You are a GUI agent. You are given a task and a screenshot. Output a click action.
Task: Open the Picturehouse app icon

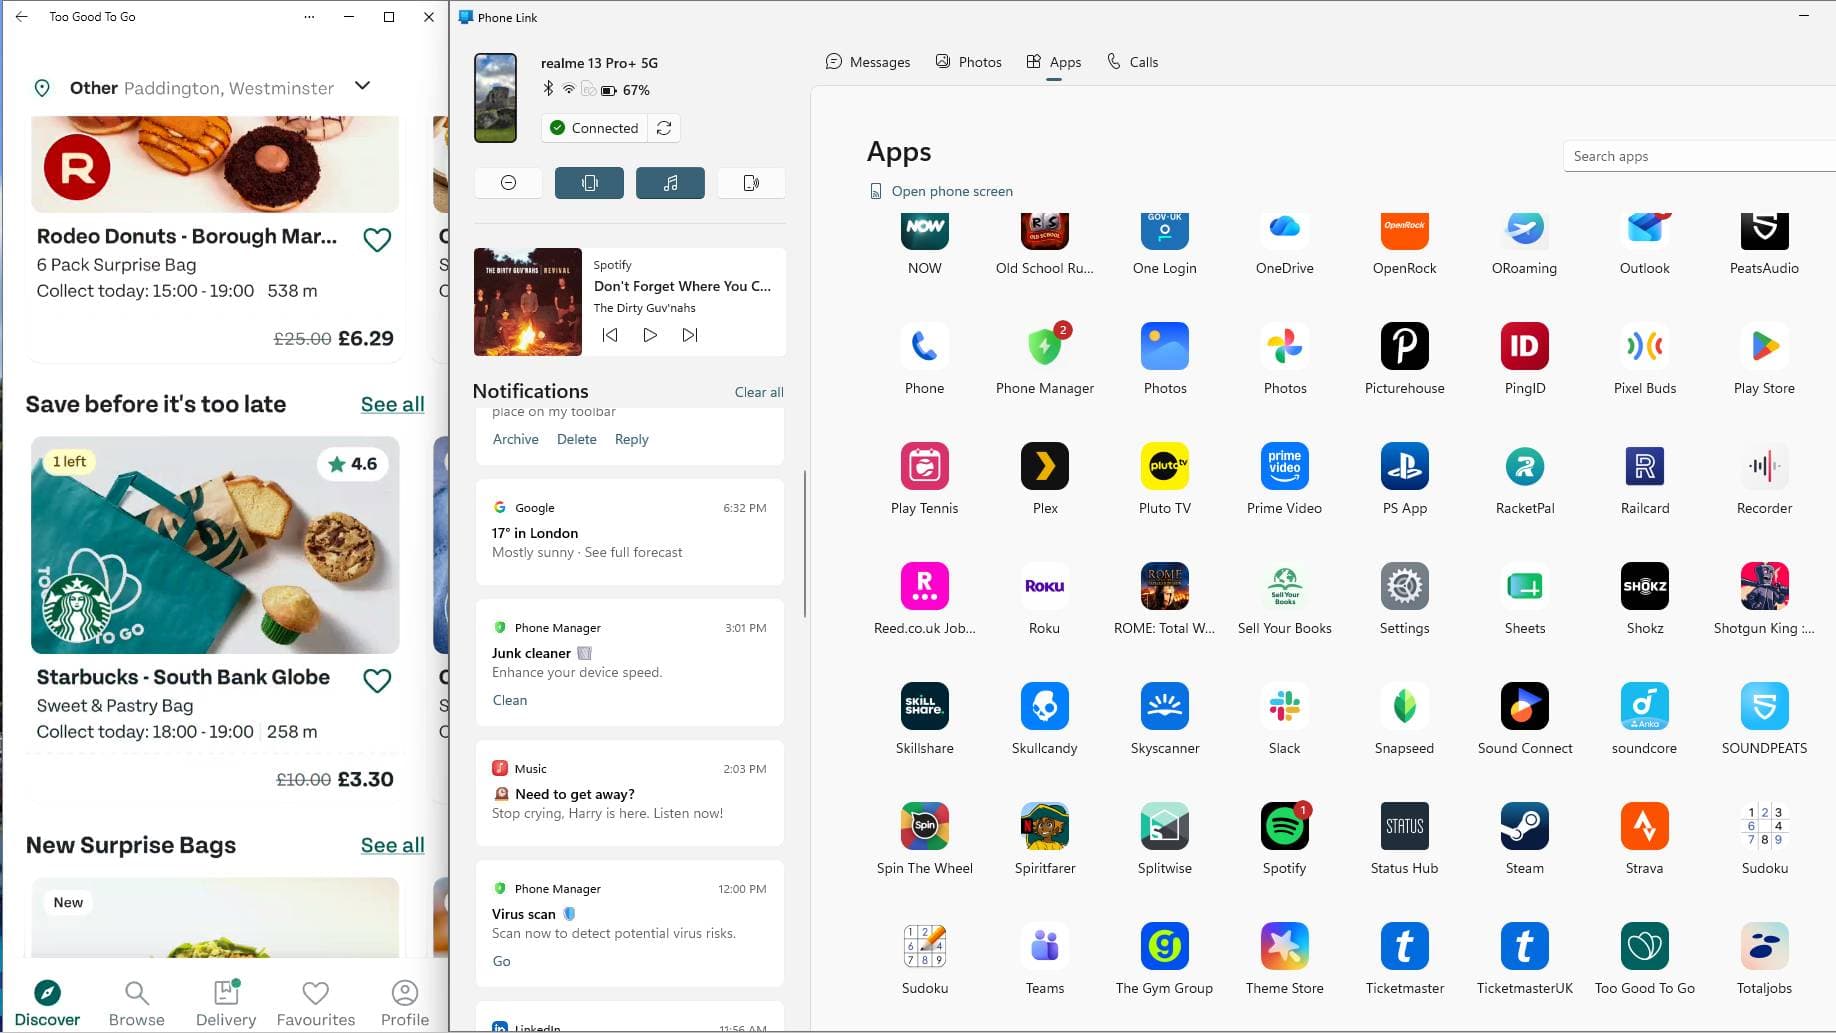1404,346
